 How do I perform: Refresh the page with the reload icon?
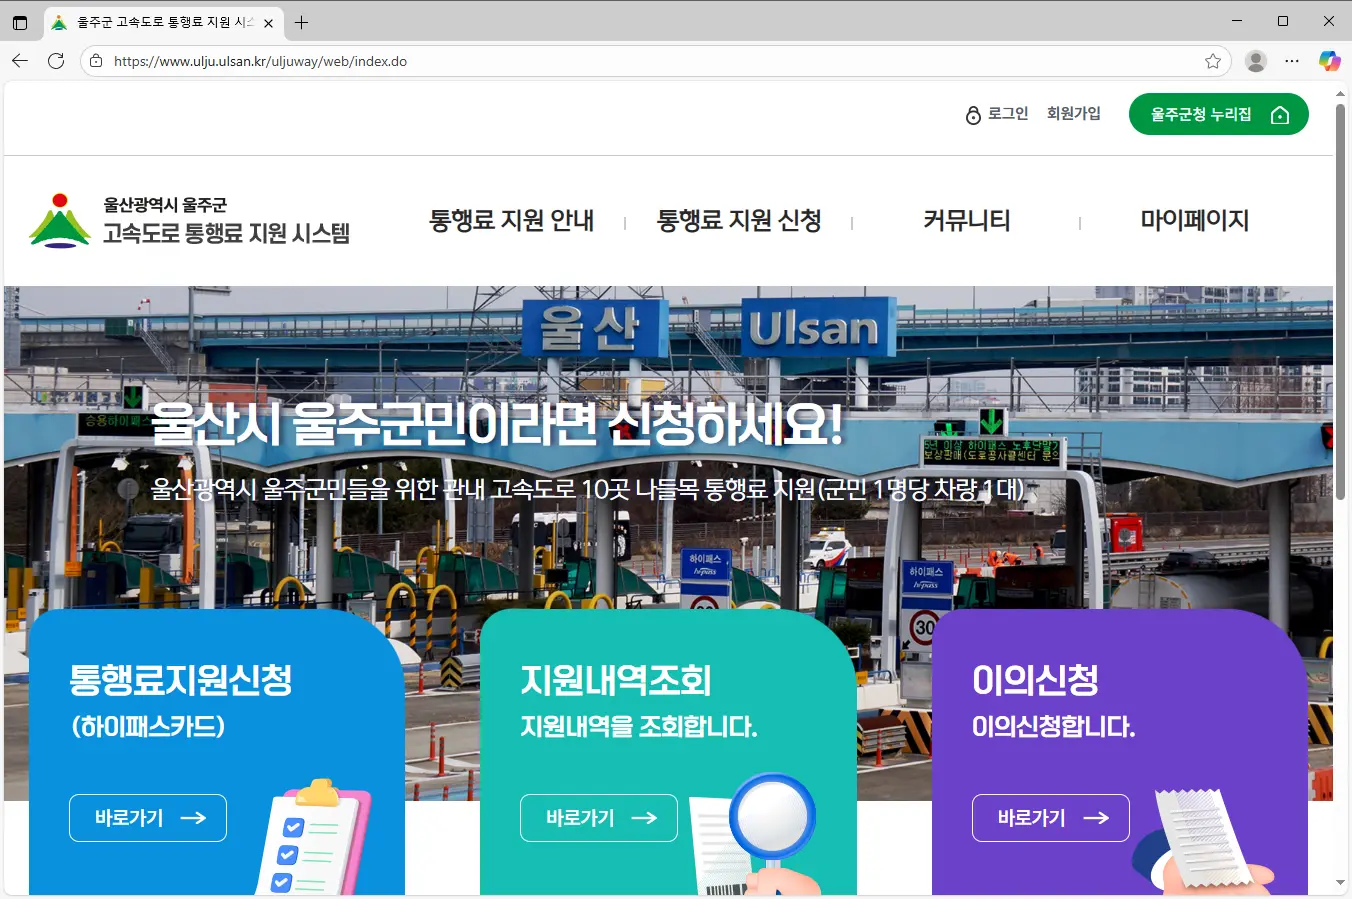click(x=57, y=61)
